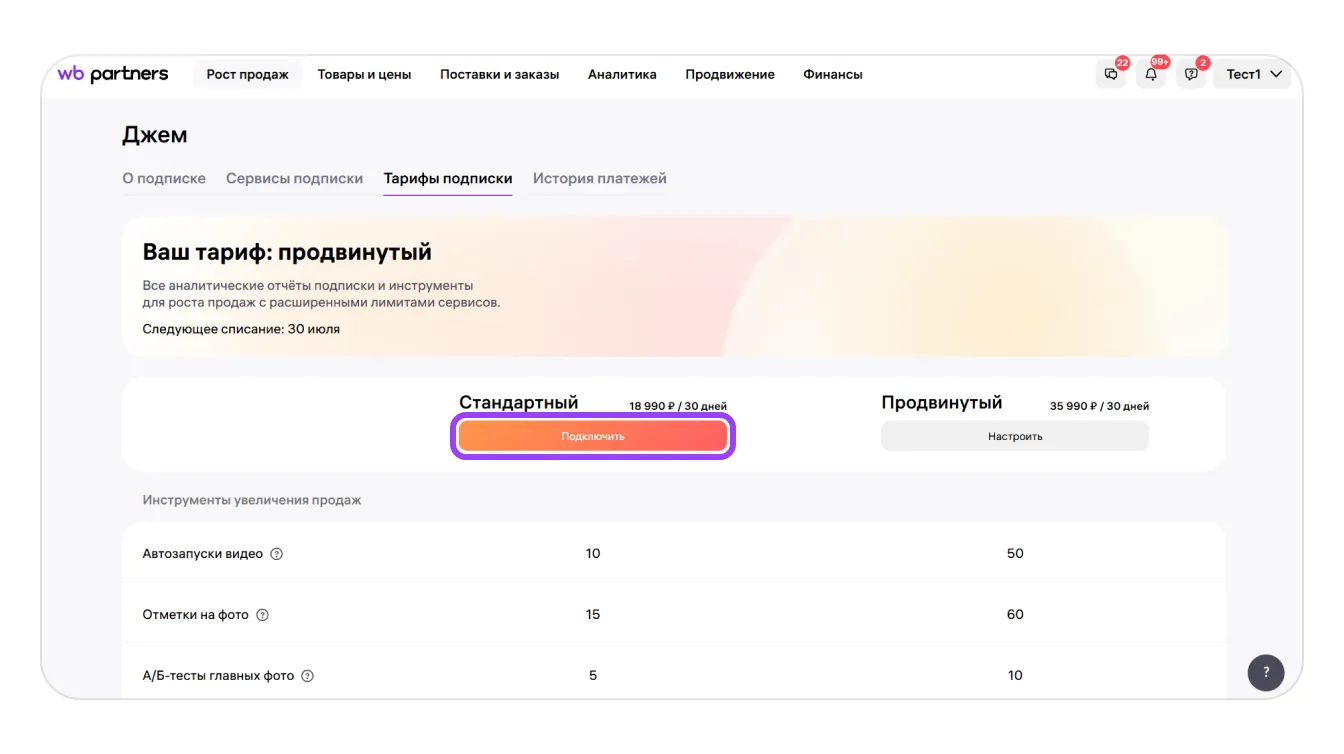This screenshot has width=1344, height=754.
Task: Switch to the О подписке tab
Action: coord(164,179)
